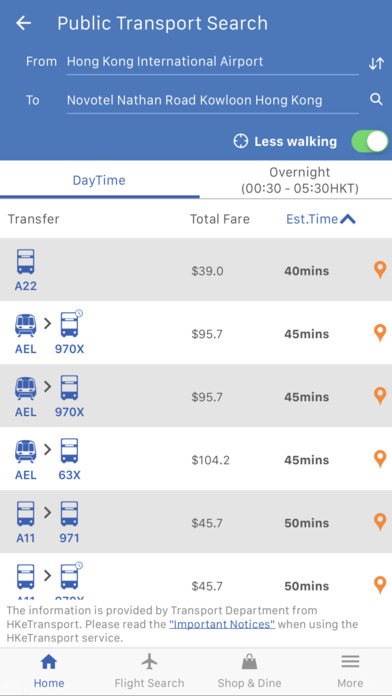The height and width of the screenshot is (696, 392).
Task: Open the Shop & Dine section
Action: point(249,671)
